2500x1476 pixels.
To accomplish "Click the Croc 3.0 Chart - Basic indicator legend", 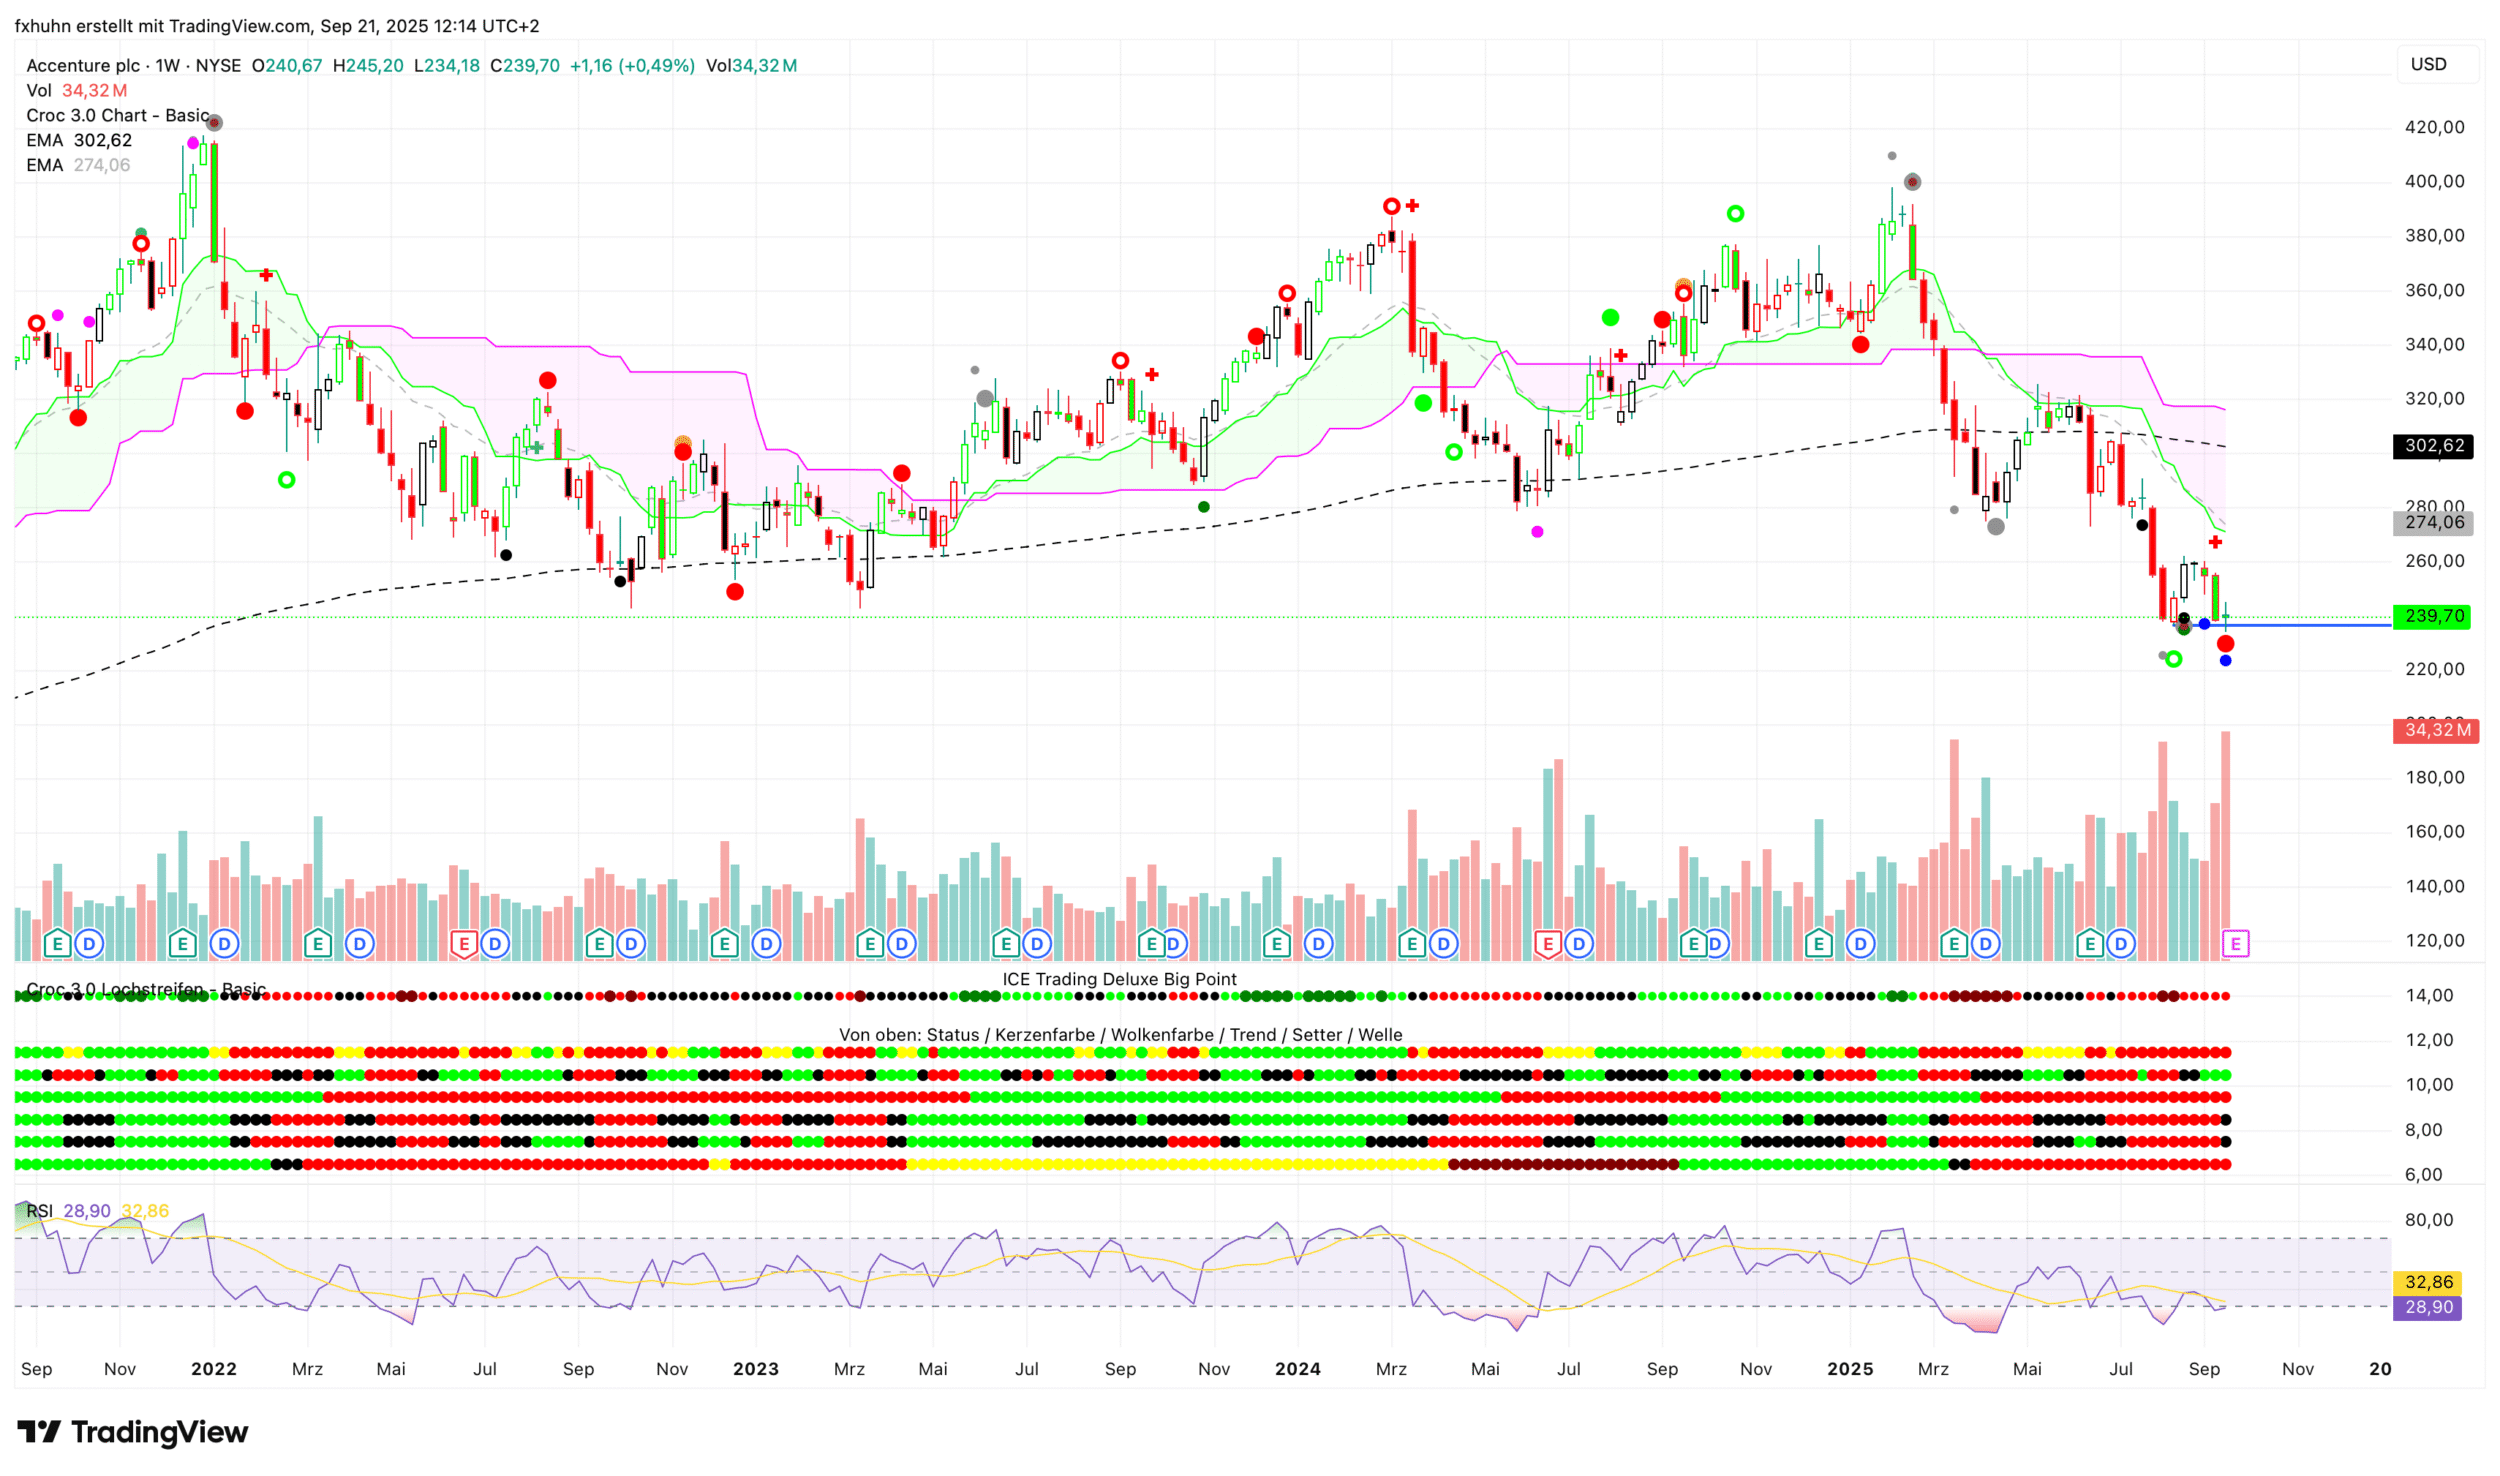I will pyautogui.click(x=117, y=115).
